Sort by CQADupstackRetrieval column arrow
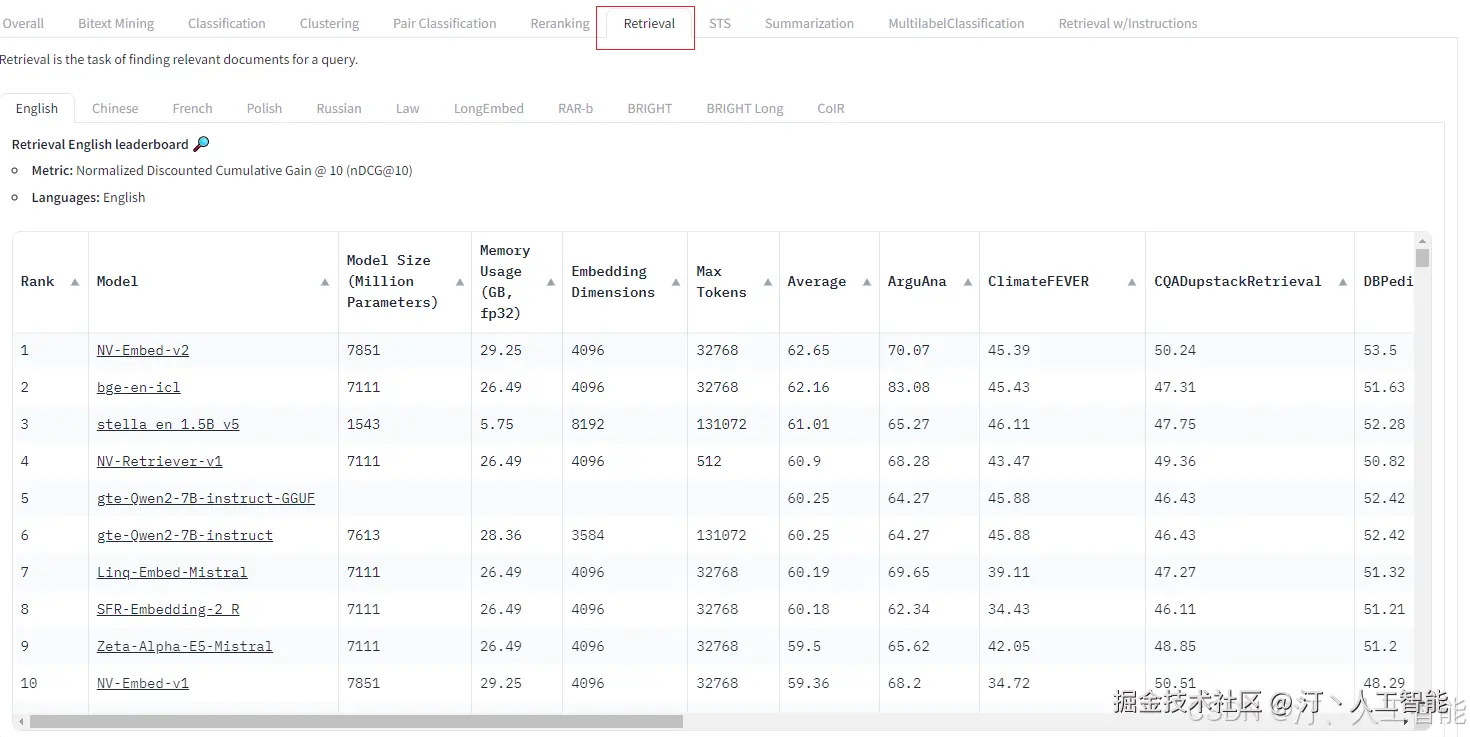Viewport: 1470px width, 737px height. [x=1343, y=282]
